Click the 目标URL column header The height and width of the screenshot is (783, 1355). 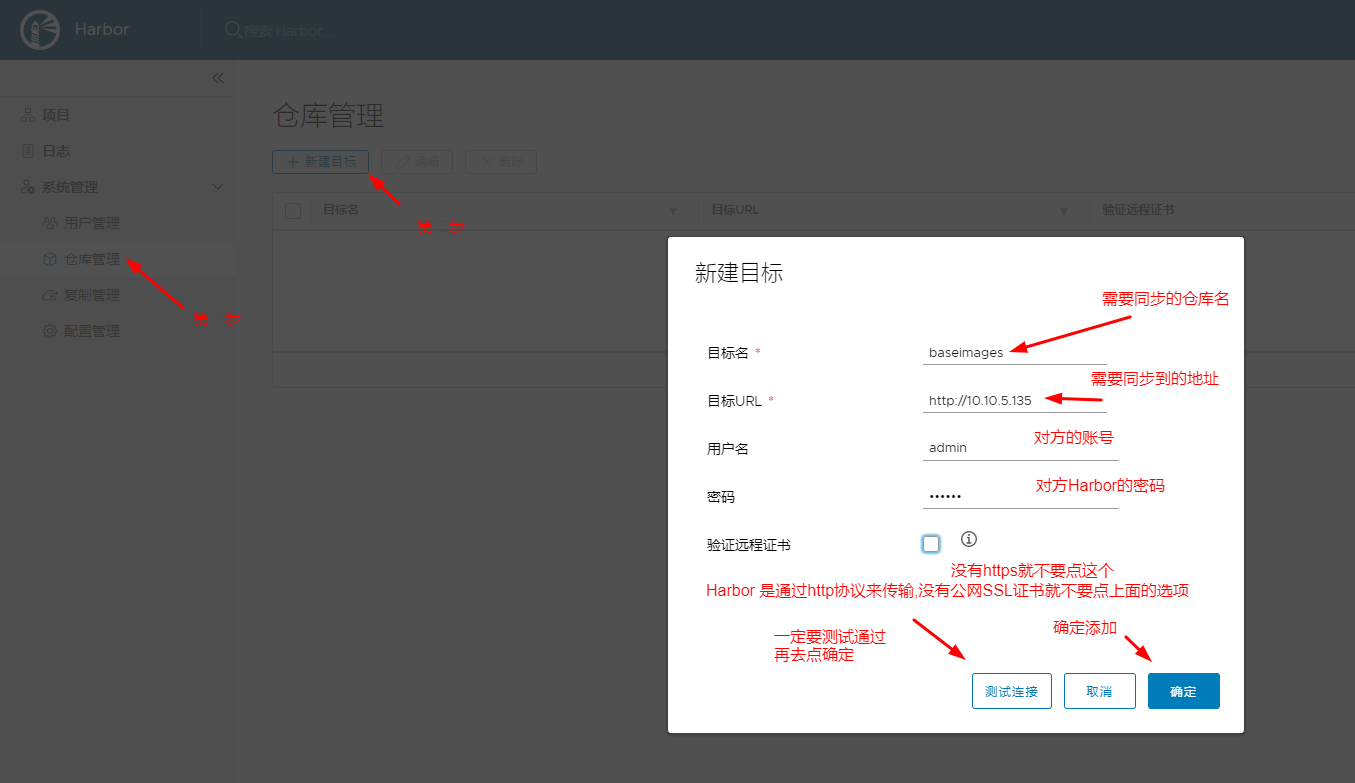[735, 211]
